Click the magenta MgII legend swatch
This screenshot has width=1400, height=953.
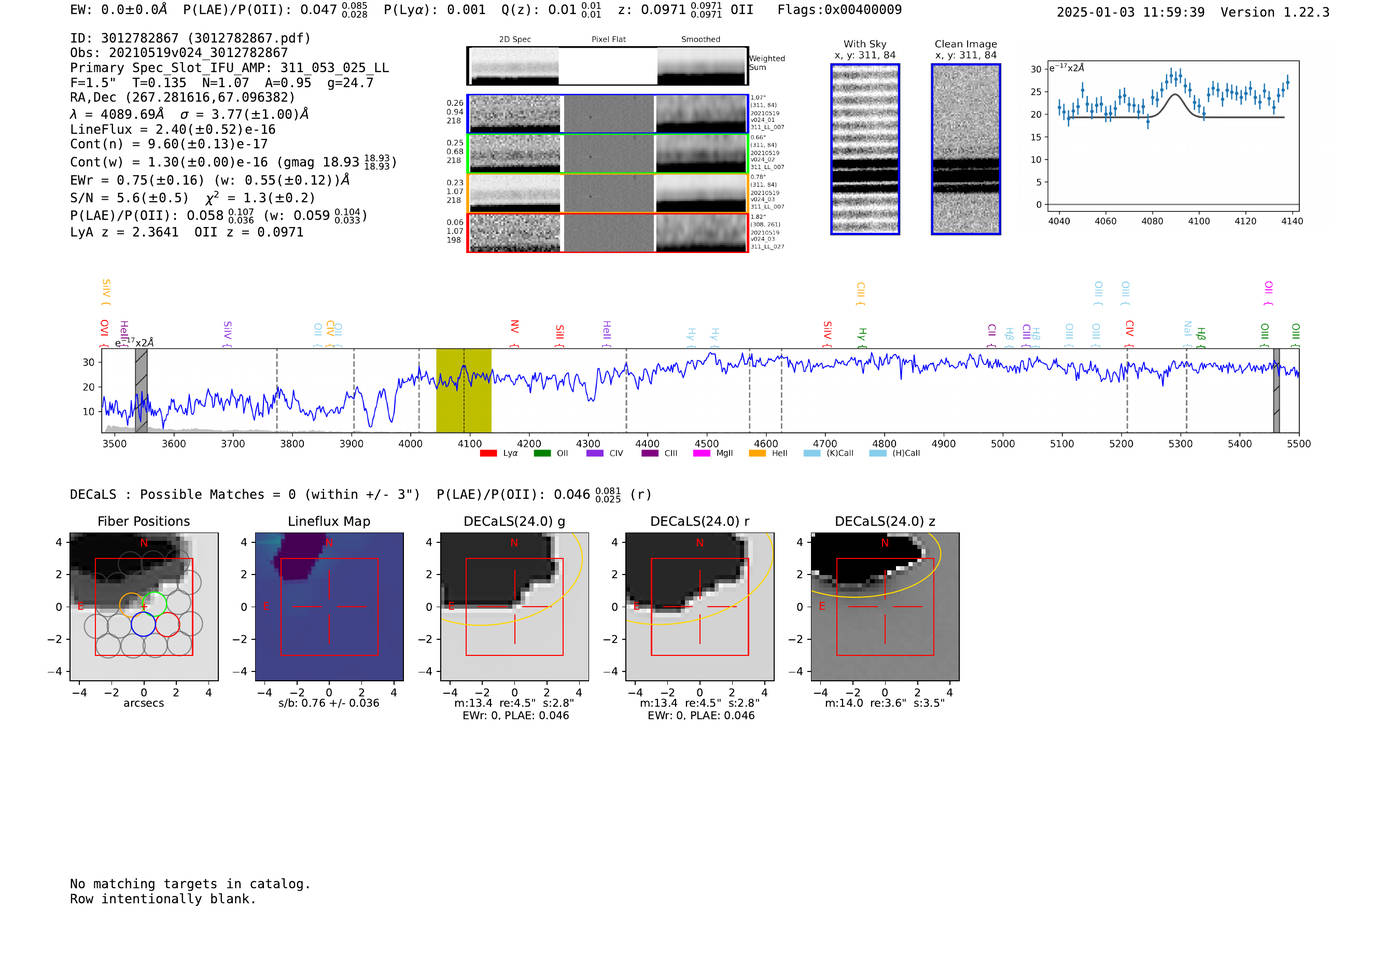[701, 453]
